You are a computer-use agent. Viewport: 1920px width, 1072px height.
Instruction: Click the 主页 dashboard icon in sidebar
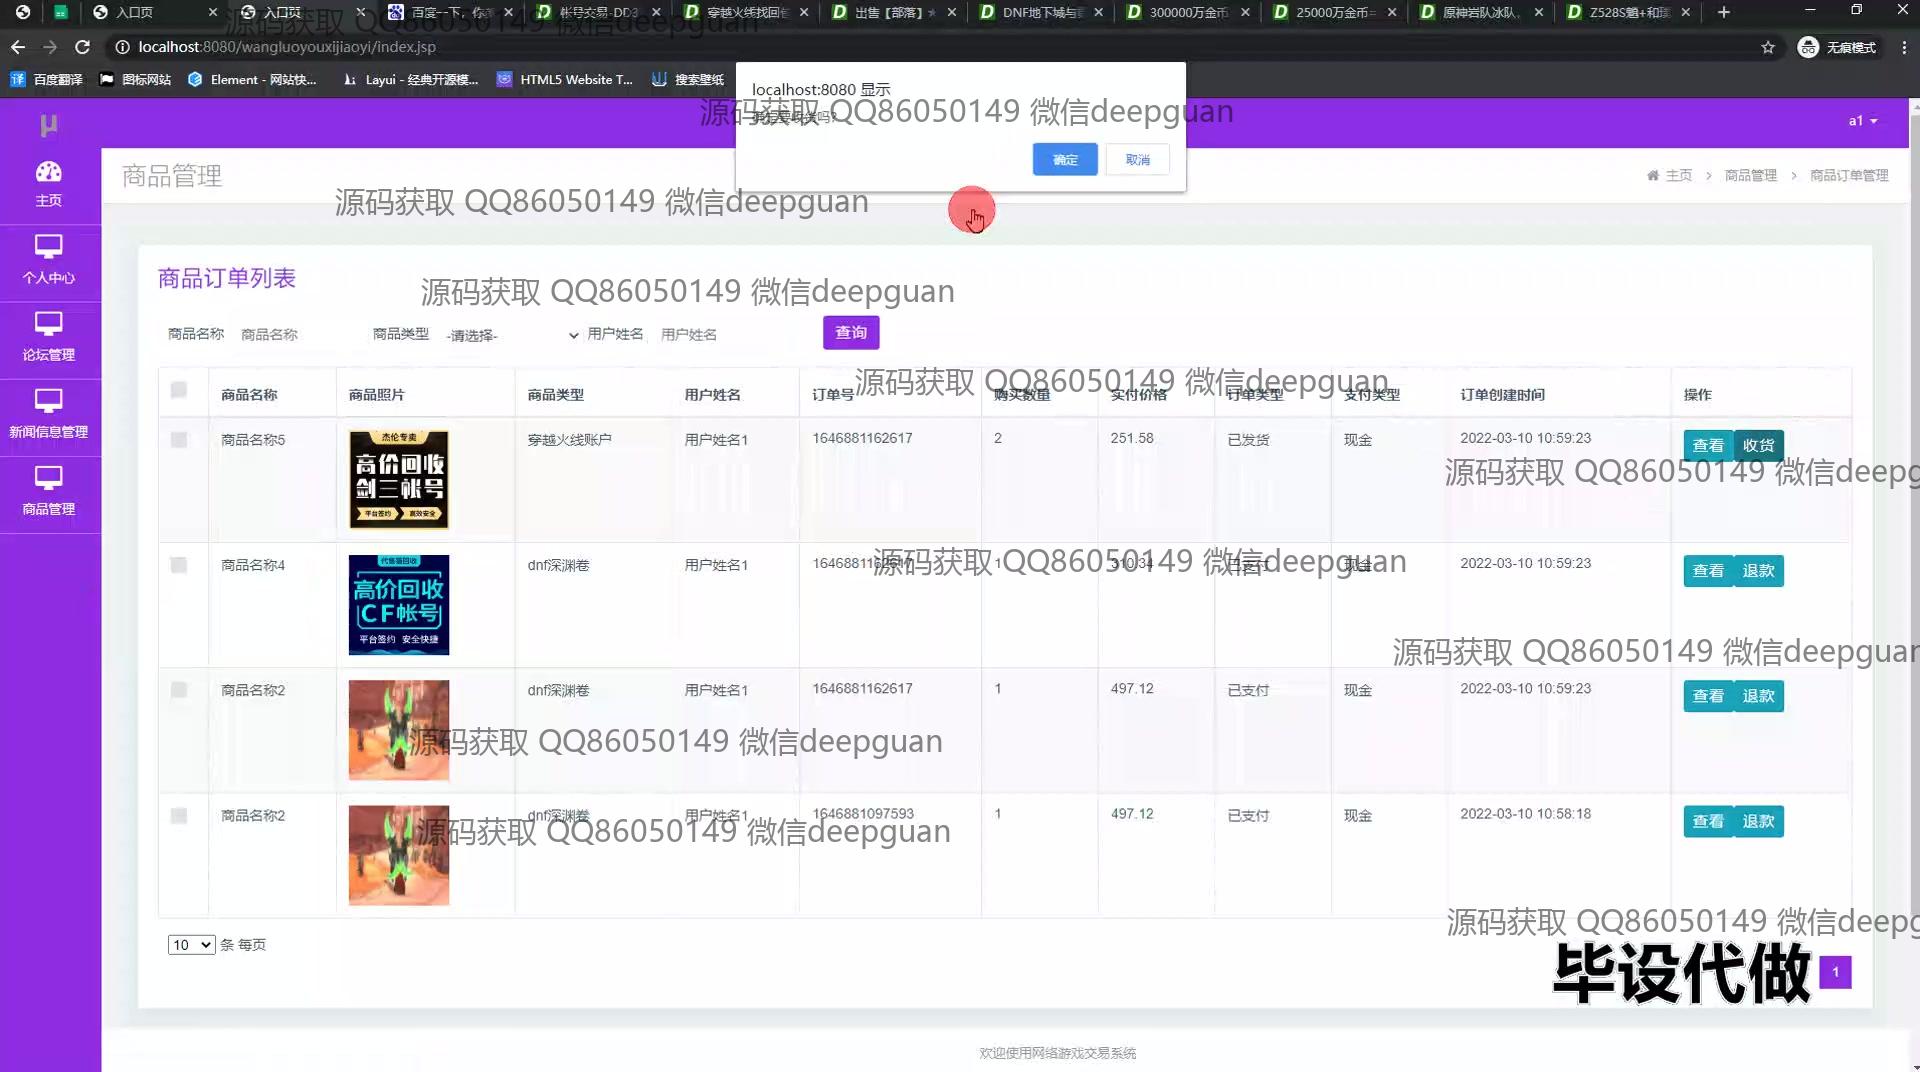(48, 173)
